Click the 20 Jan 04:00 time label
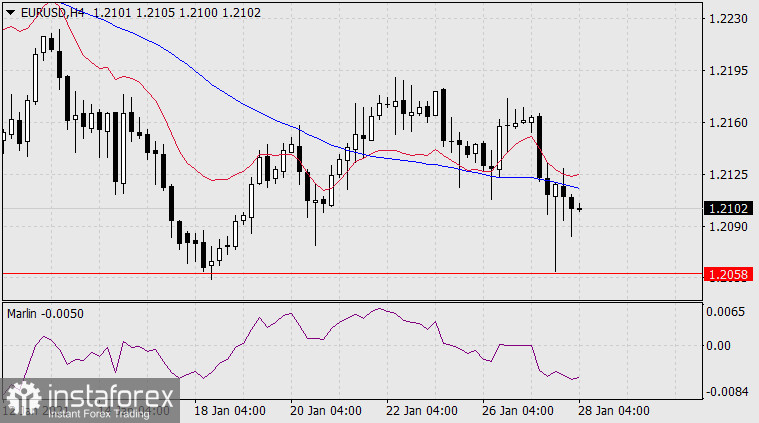This screenshot has width=759, height=423. (x=326, y=411)
